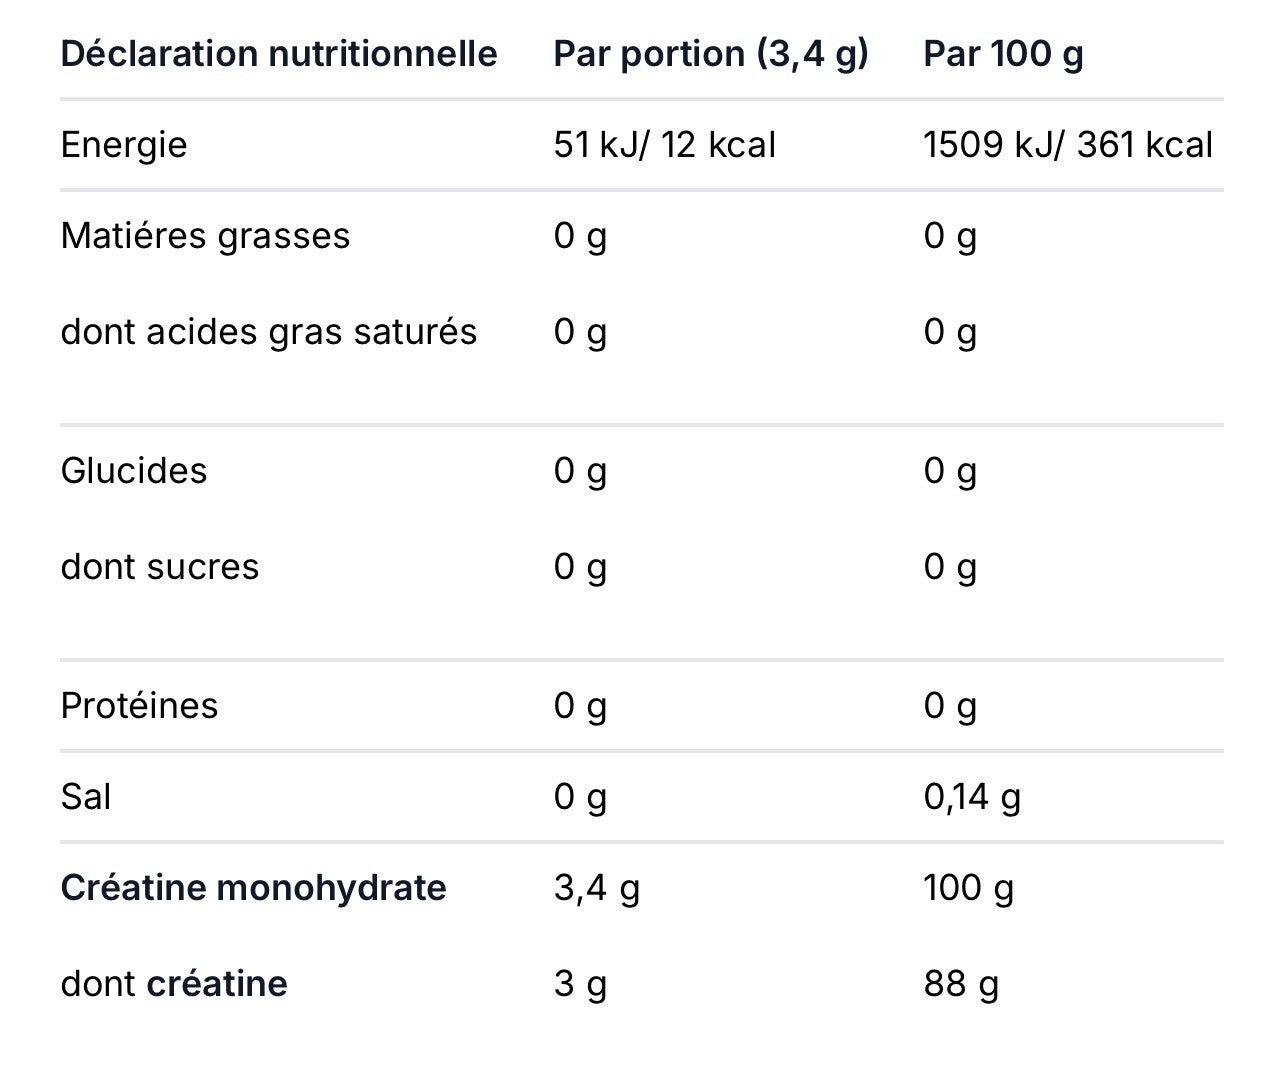Select the "Glucides" row label
Image resolution: width=1284 pixels, height=1072 pixels.
coord(134,471)
